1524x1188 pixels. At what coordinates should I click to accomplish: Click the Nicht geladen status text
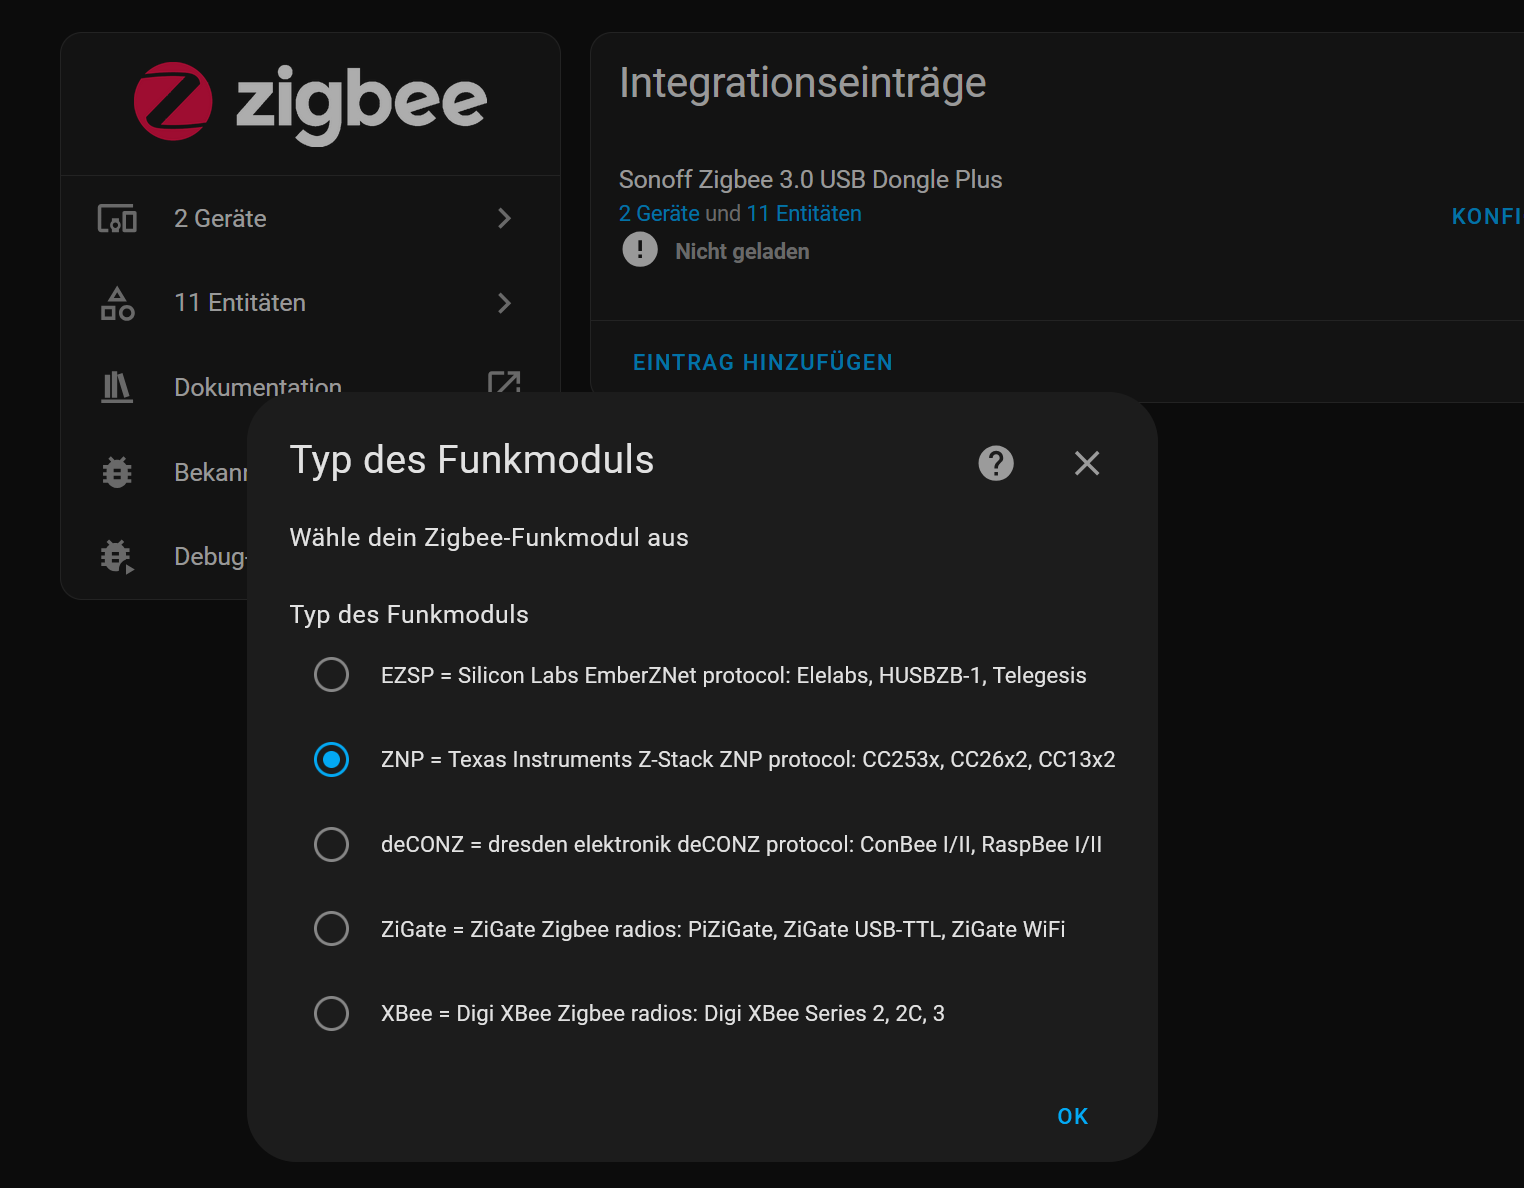(x=742, y=251)
